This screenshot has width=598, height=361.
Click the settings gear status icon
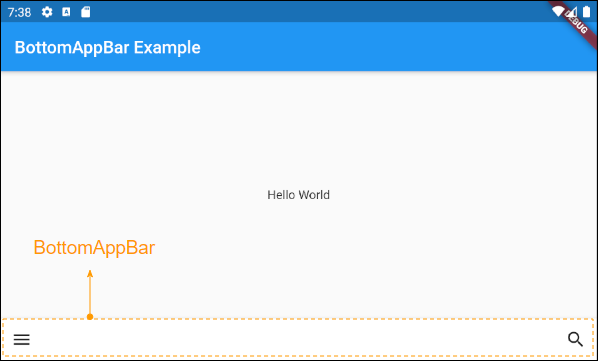pyautogui.click(x=47, y=12)
